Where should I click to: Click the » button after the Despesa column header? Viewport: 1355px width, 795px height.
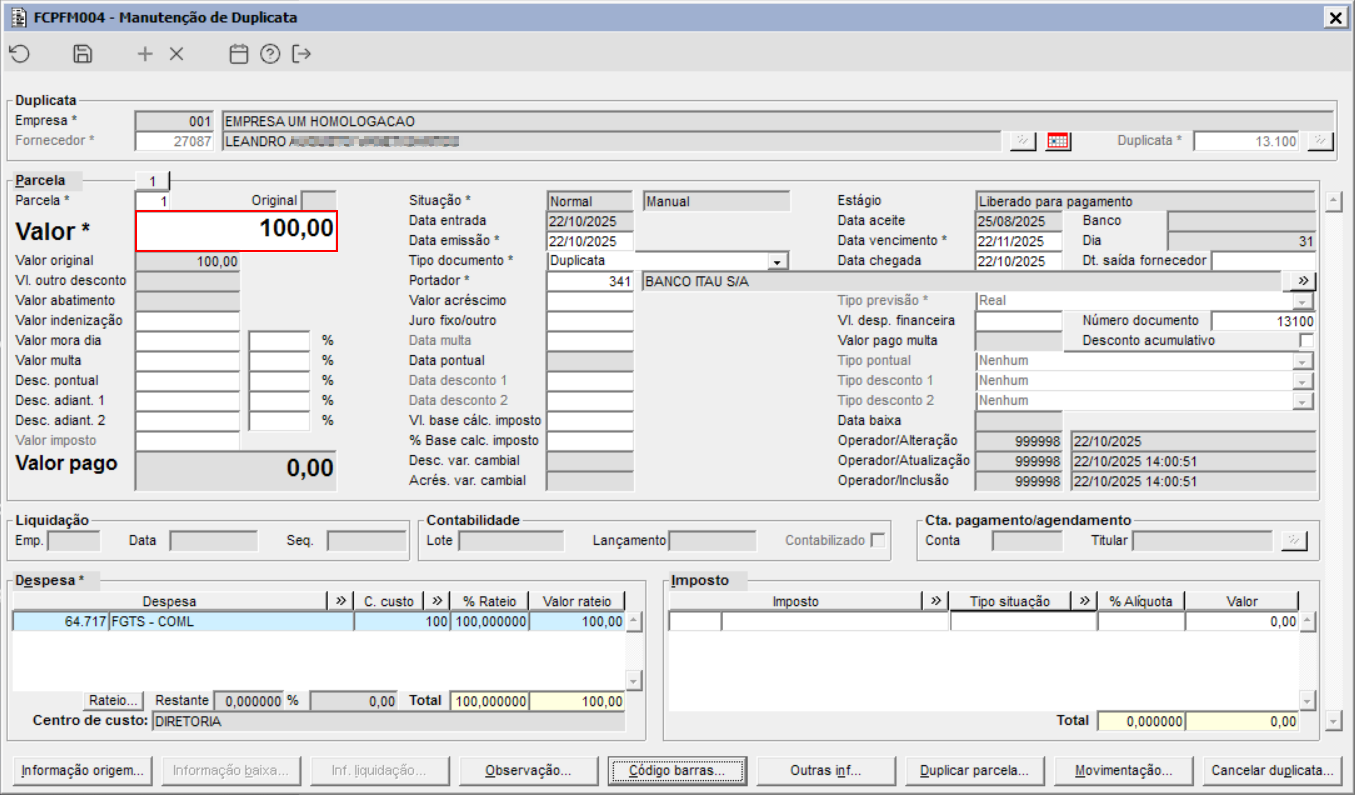(341, 601)
